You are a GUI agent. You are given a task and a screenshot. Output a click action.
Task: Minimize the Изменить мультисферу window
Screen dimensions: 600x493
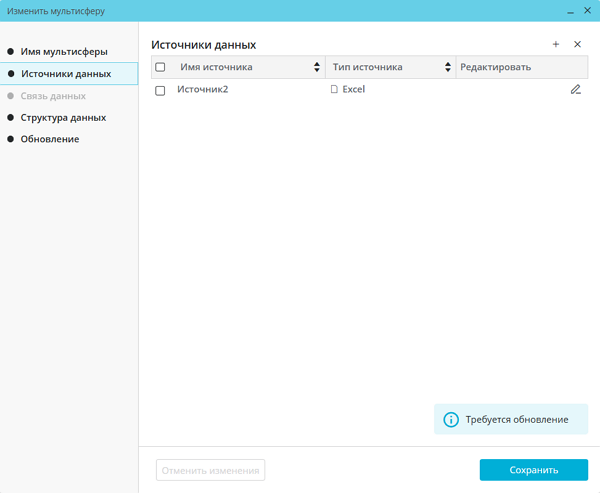tap(570, 11)
